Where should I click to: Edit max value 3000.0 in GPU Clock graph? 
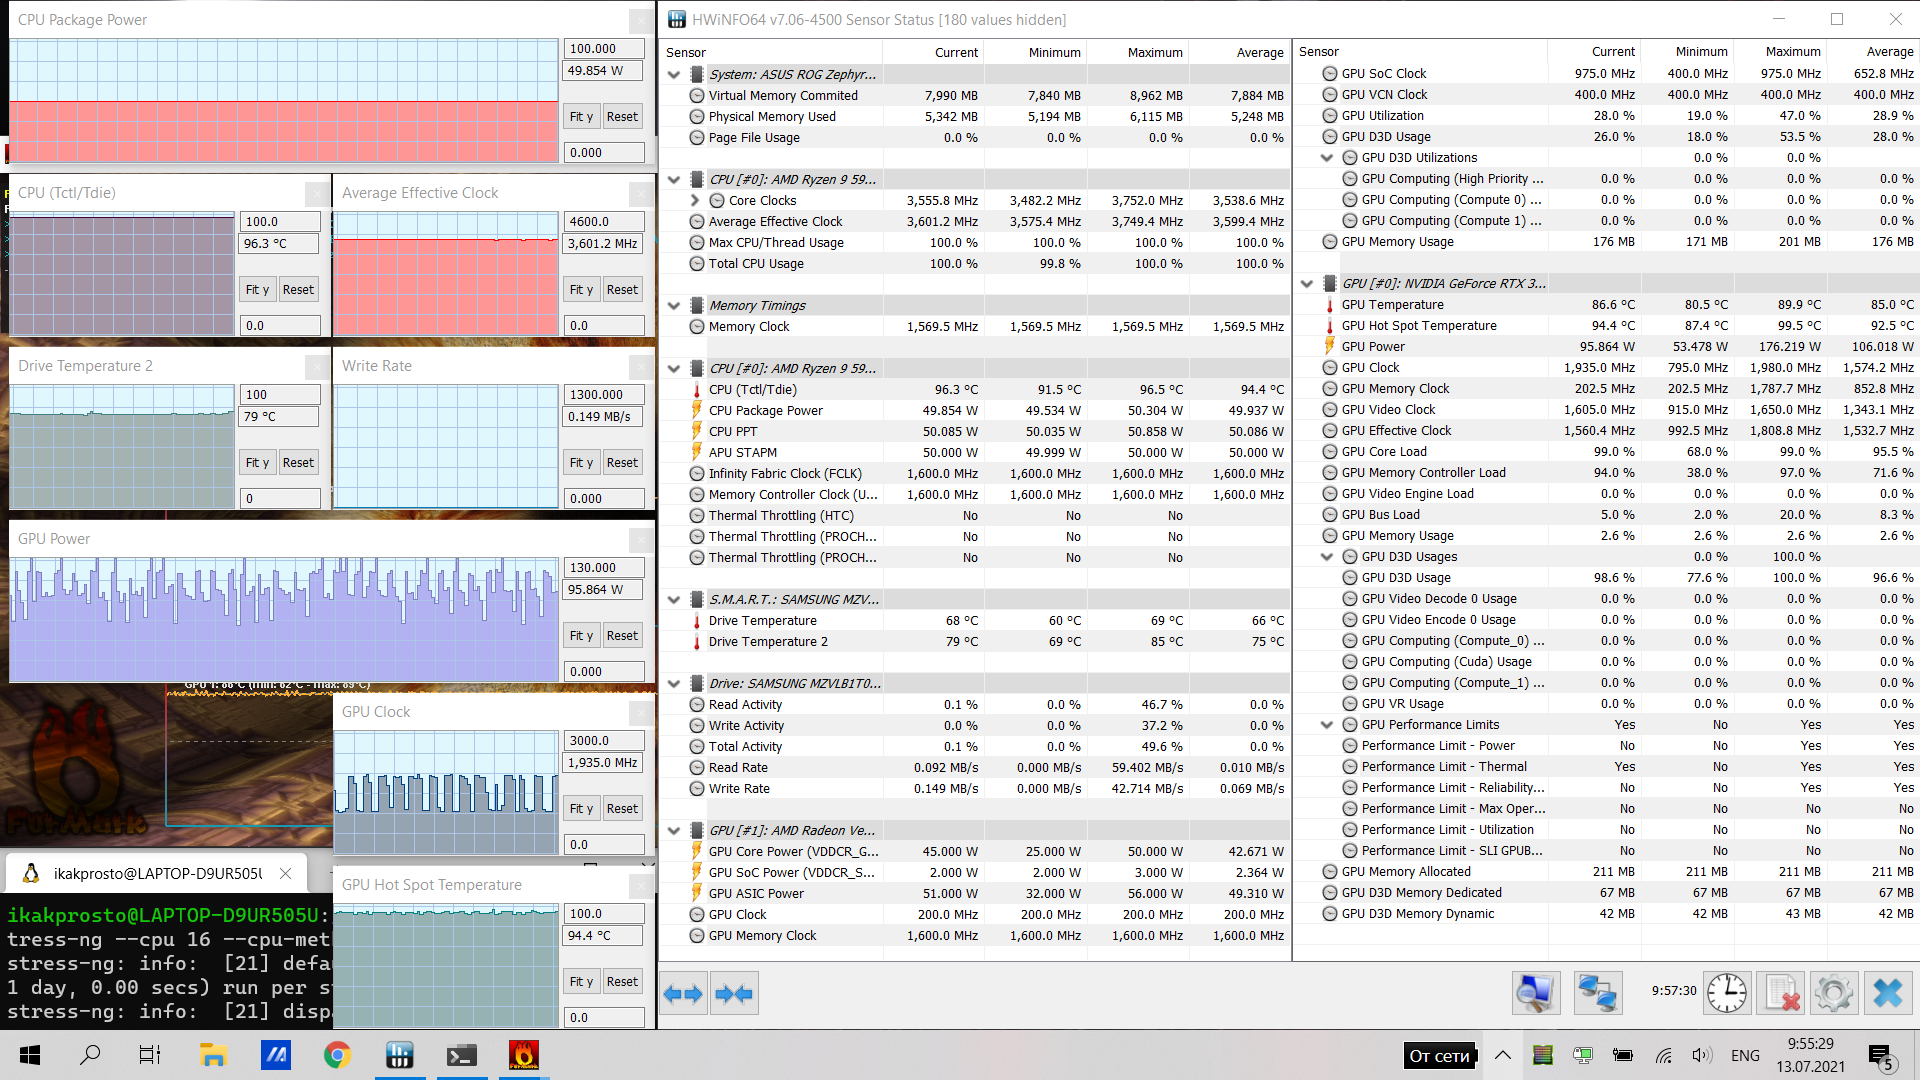tap(604, 741)
